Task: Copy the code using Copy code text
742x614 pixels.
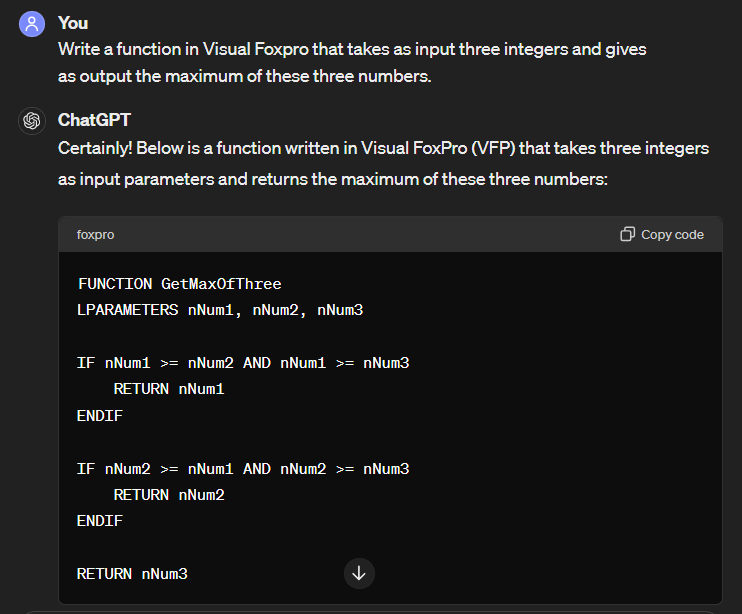Action: coord(672,235)
